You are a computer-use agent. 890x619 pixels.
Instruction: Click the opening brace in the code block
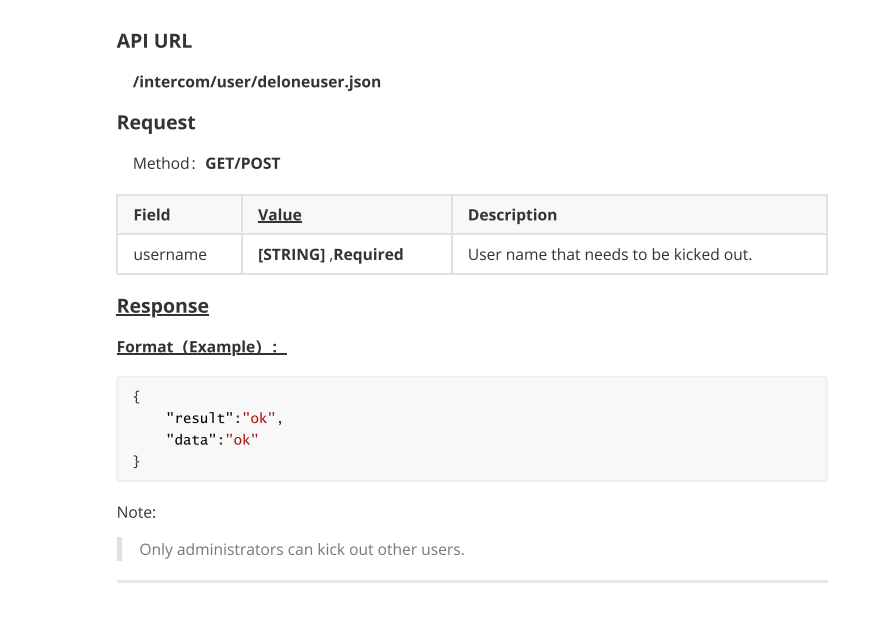136,396
